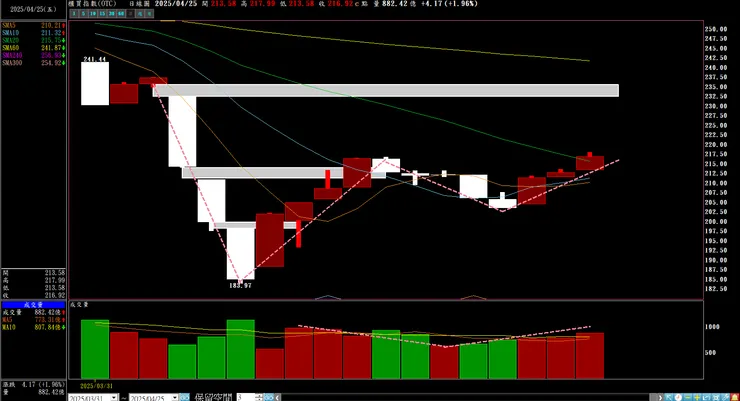740x401 pixels.
Task: Select the 60-minute timeframe button
Action: (x=121, y=14)
